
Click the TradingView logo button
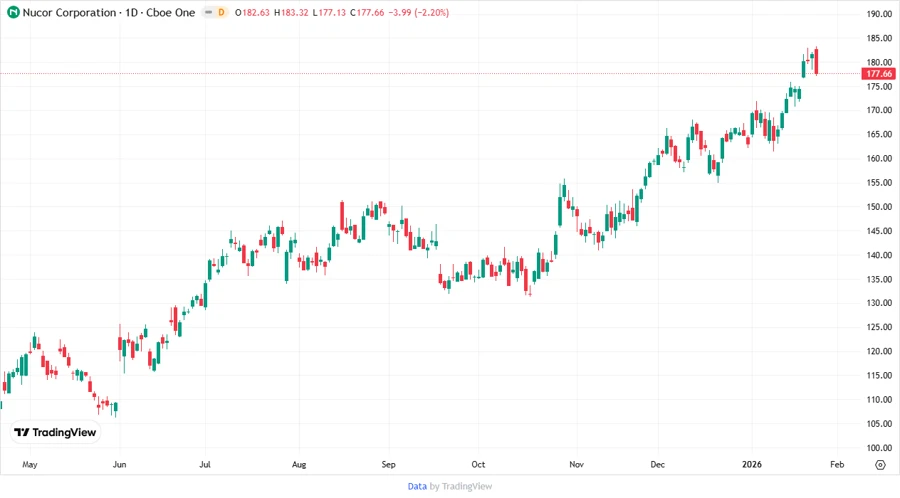(55, 433)
